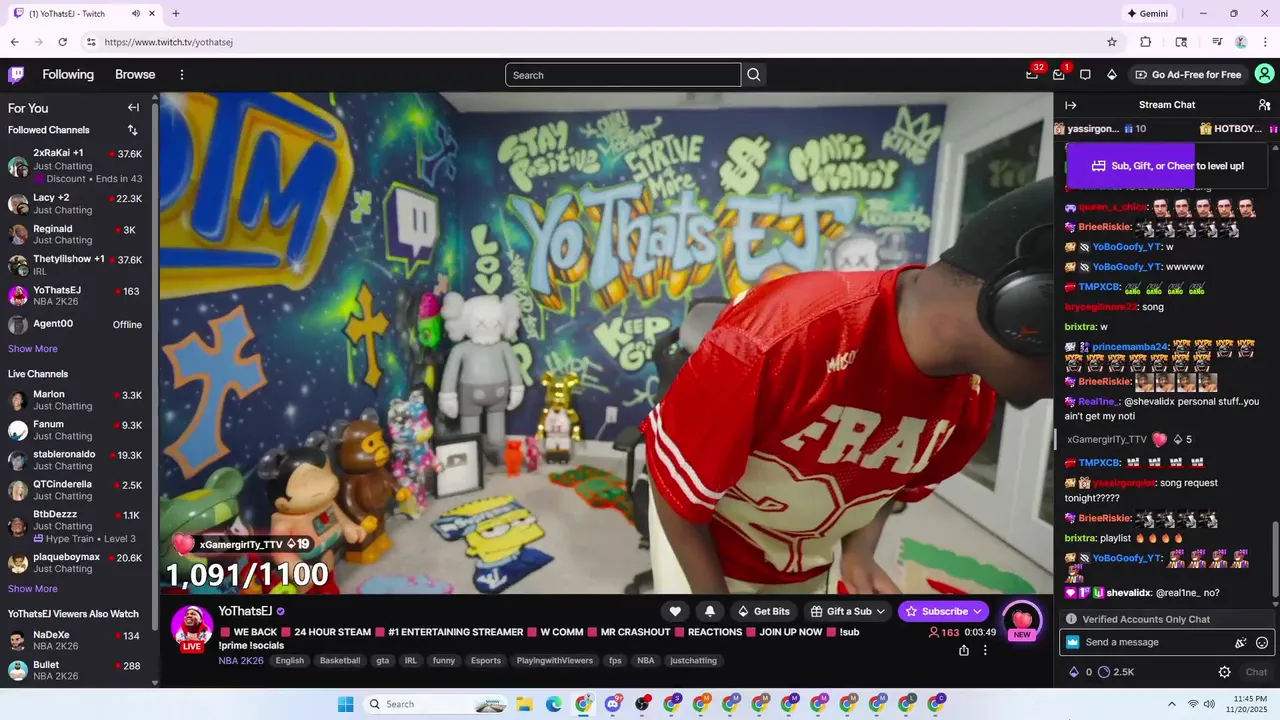Screen dimensions: 1280x720
Task: Open the NBA 2K26 category link under the title
Action: pos(241,661)
